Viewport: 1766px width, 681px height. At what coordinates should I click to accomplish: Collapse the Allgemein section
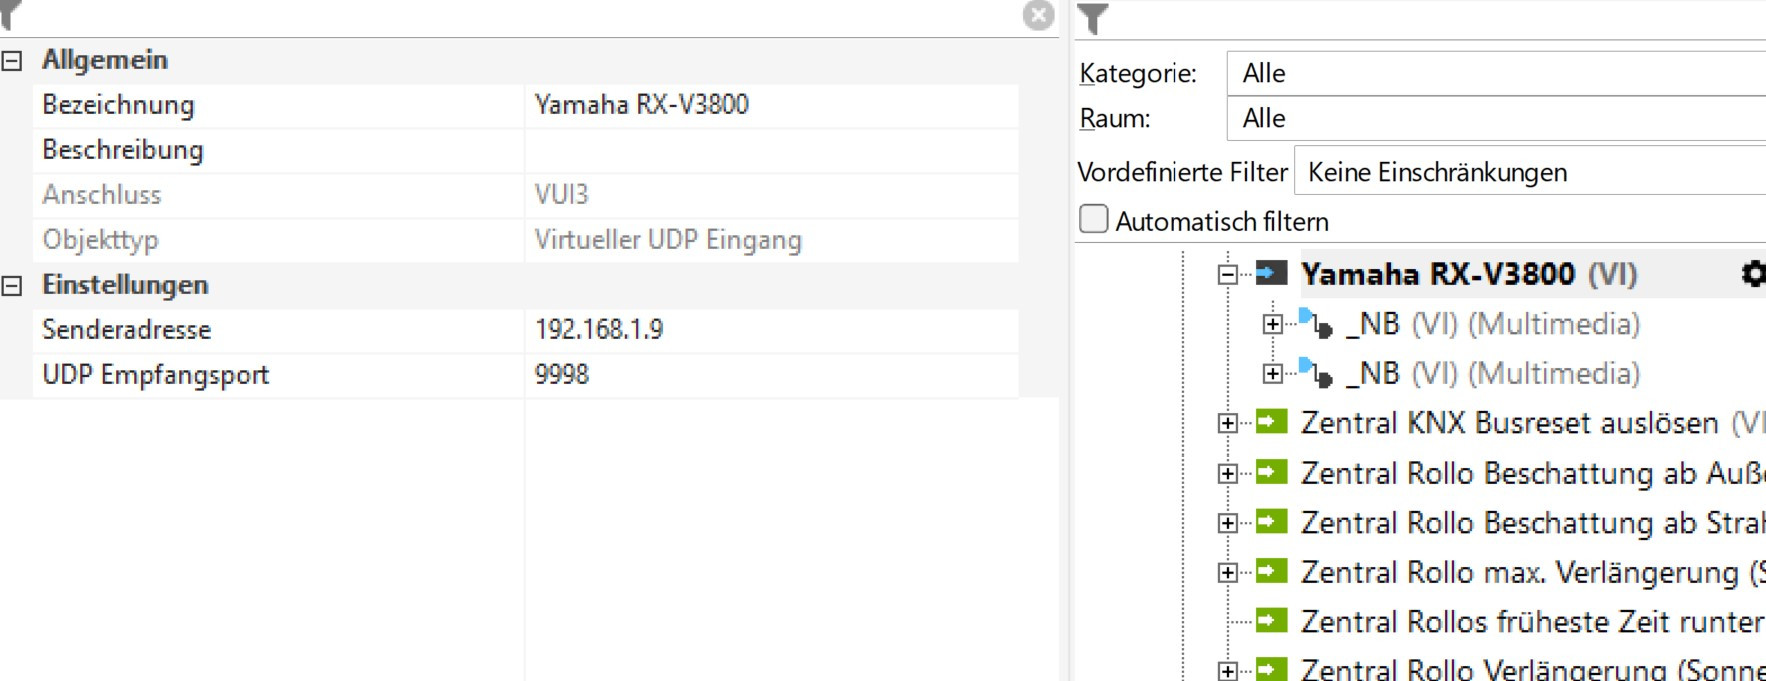tap(12, 61)
